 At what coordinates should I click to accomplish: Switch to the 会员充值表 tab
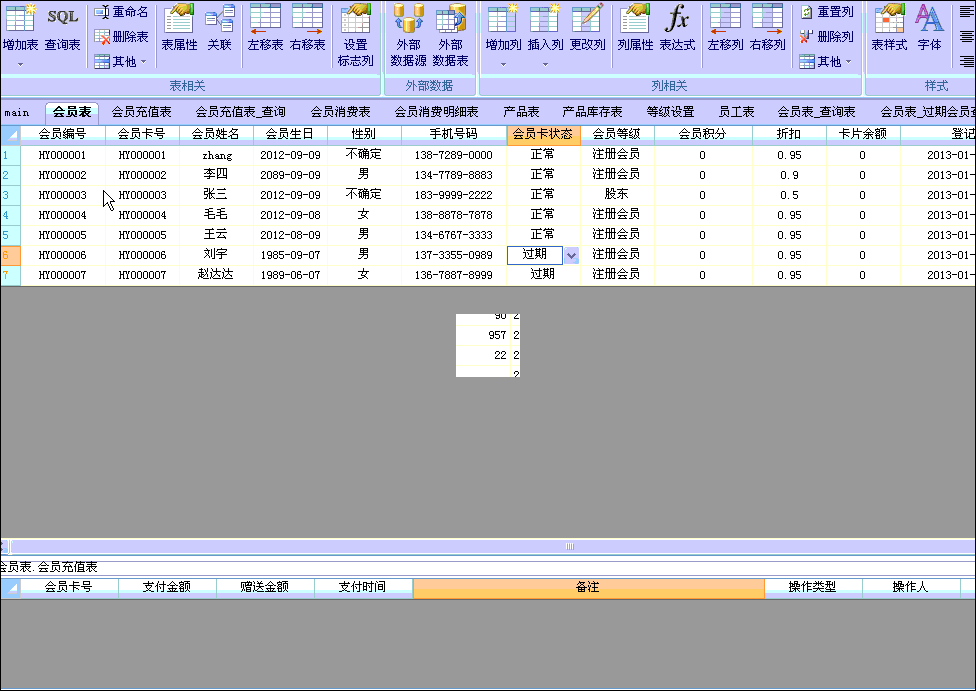[141, 112]
